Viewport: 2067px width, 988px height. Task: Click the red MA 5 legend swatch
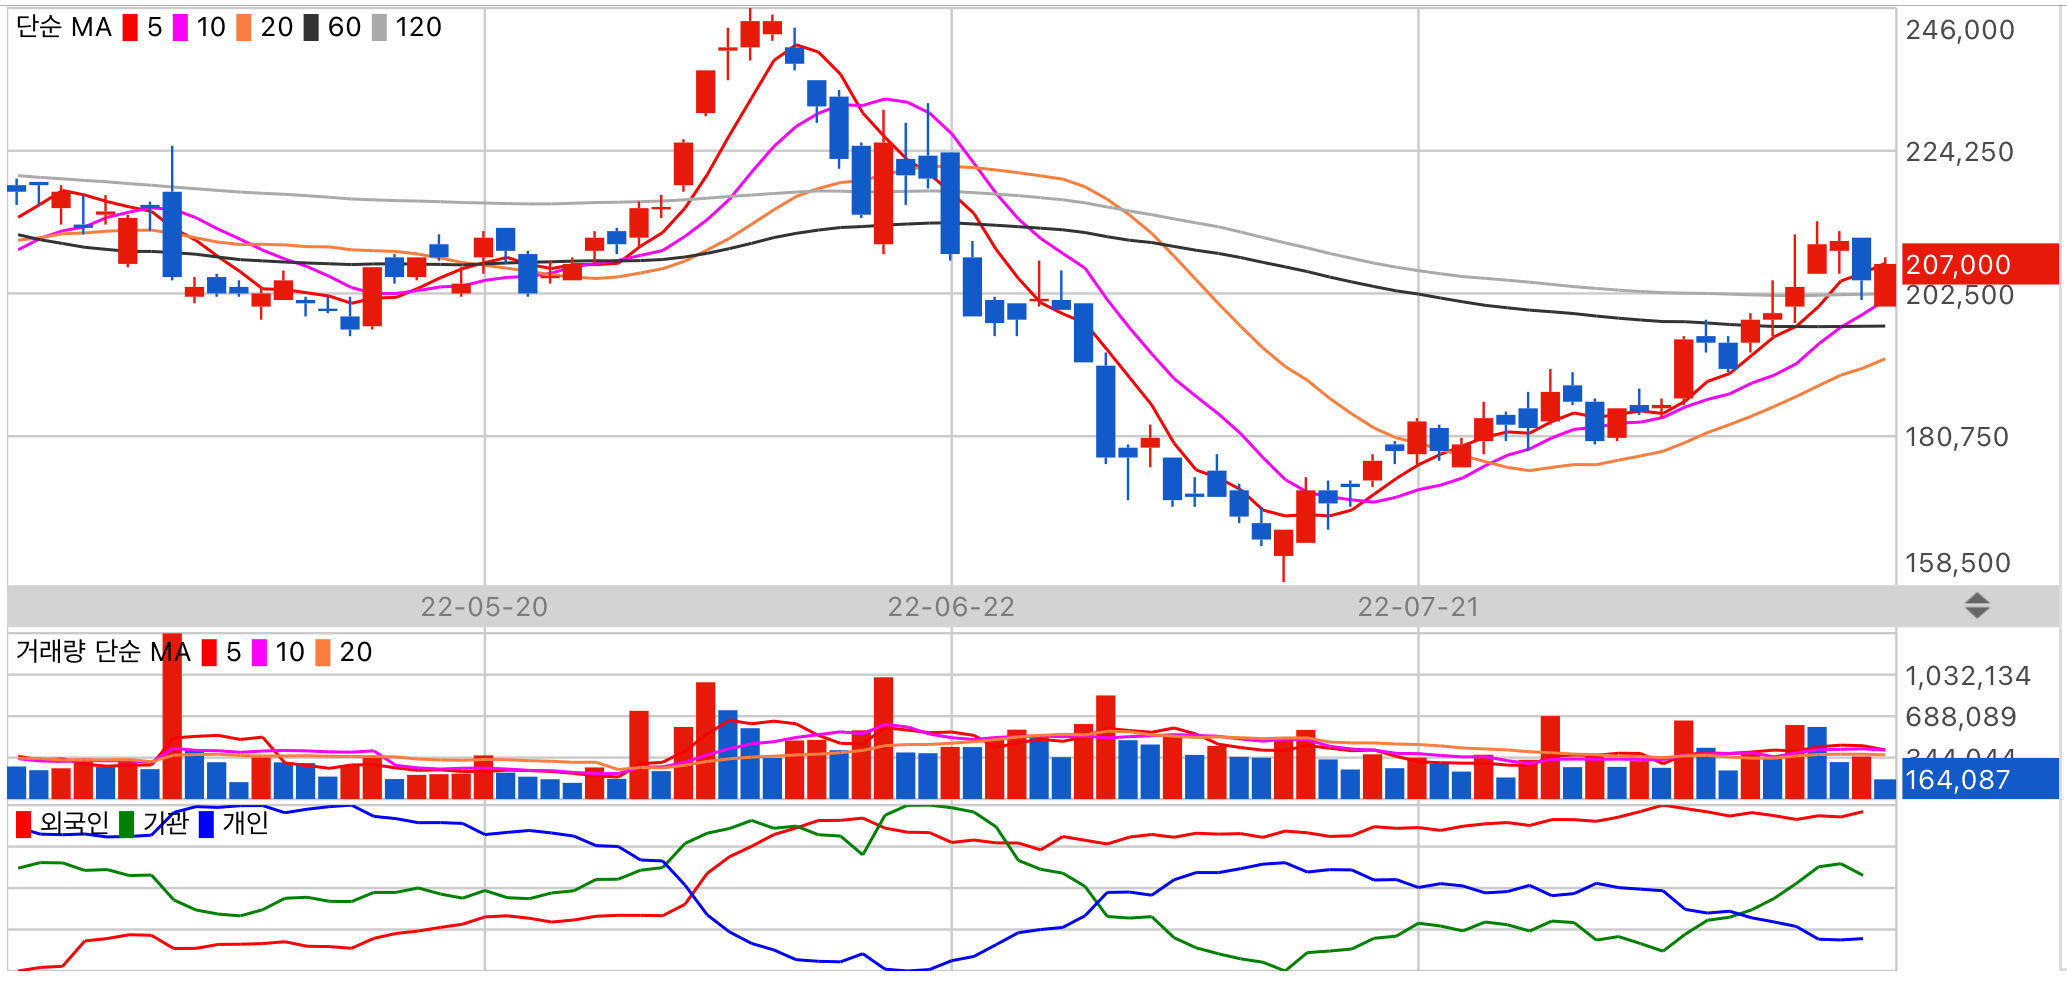click(x=130, y=28)
